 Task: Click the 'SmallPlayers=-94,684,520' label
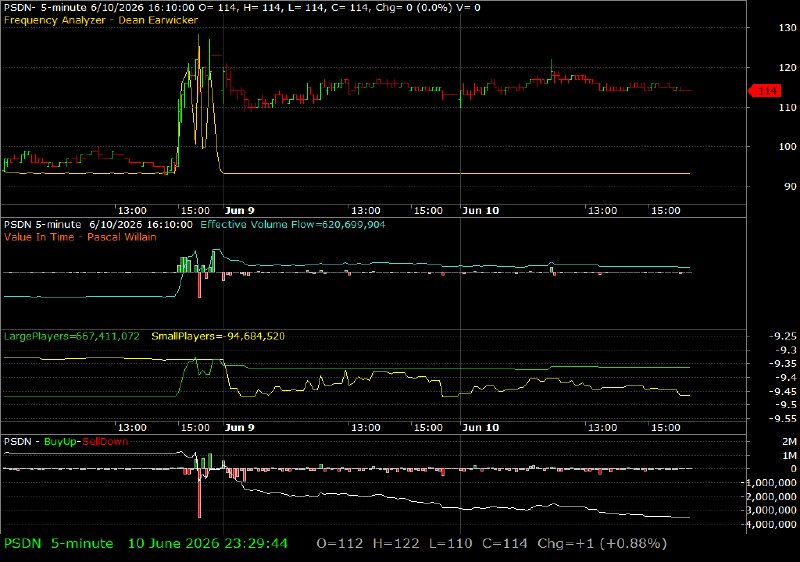(x=218, y=336)
